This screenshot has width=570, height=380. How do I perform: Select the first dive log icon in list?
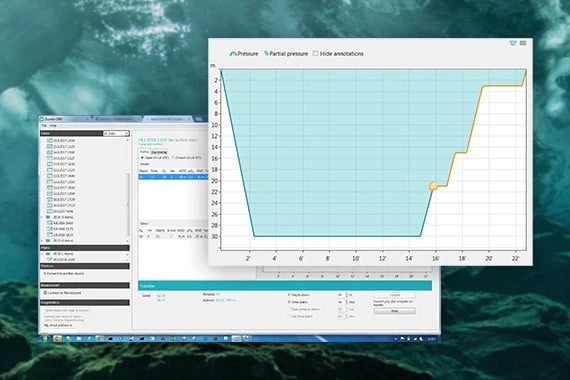click(50, 140)
